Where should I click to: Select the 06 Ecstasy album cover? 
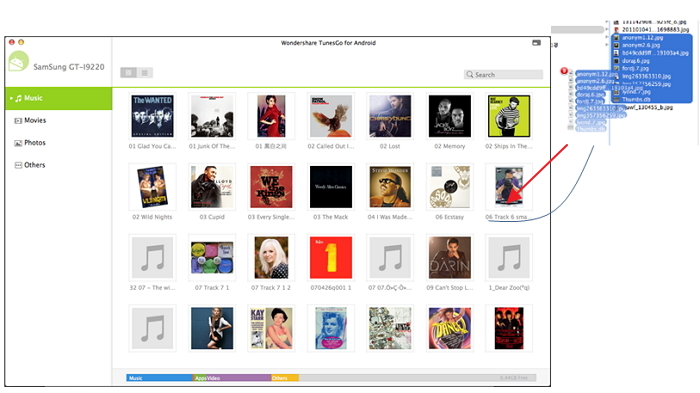(450, 187)
